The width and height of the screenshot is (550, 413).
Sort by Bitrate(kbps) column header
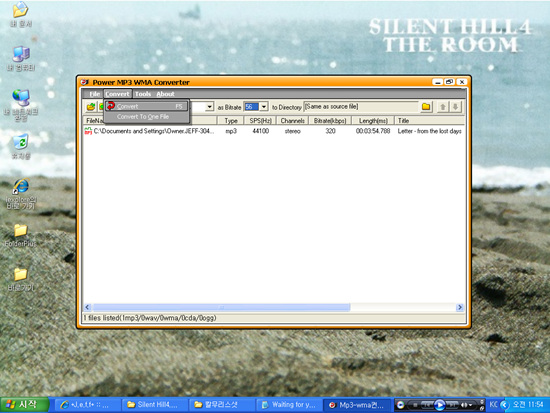point(330,121)
